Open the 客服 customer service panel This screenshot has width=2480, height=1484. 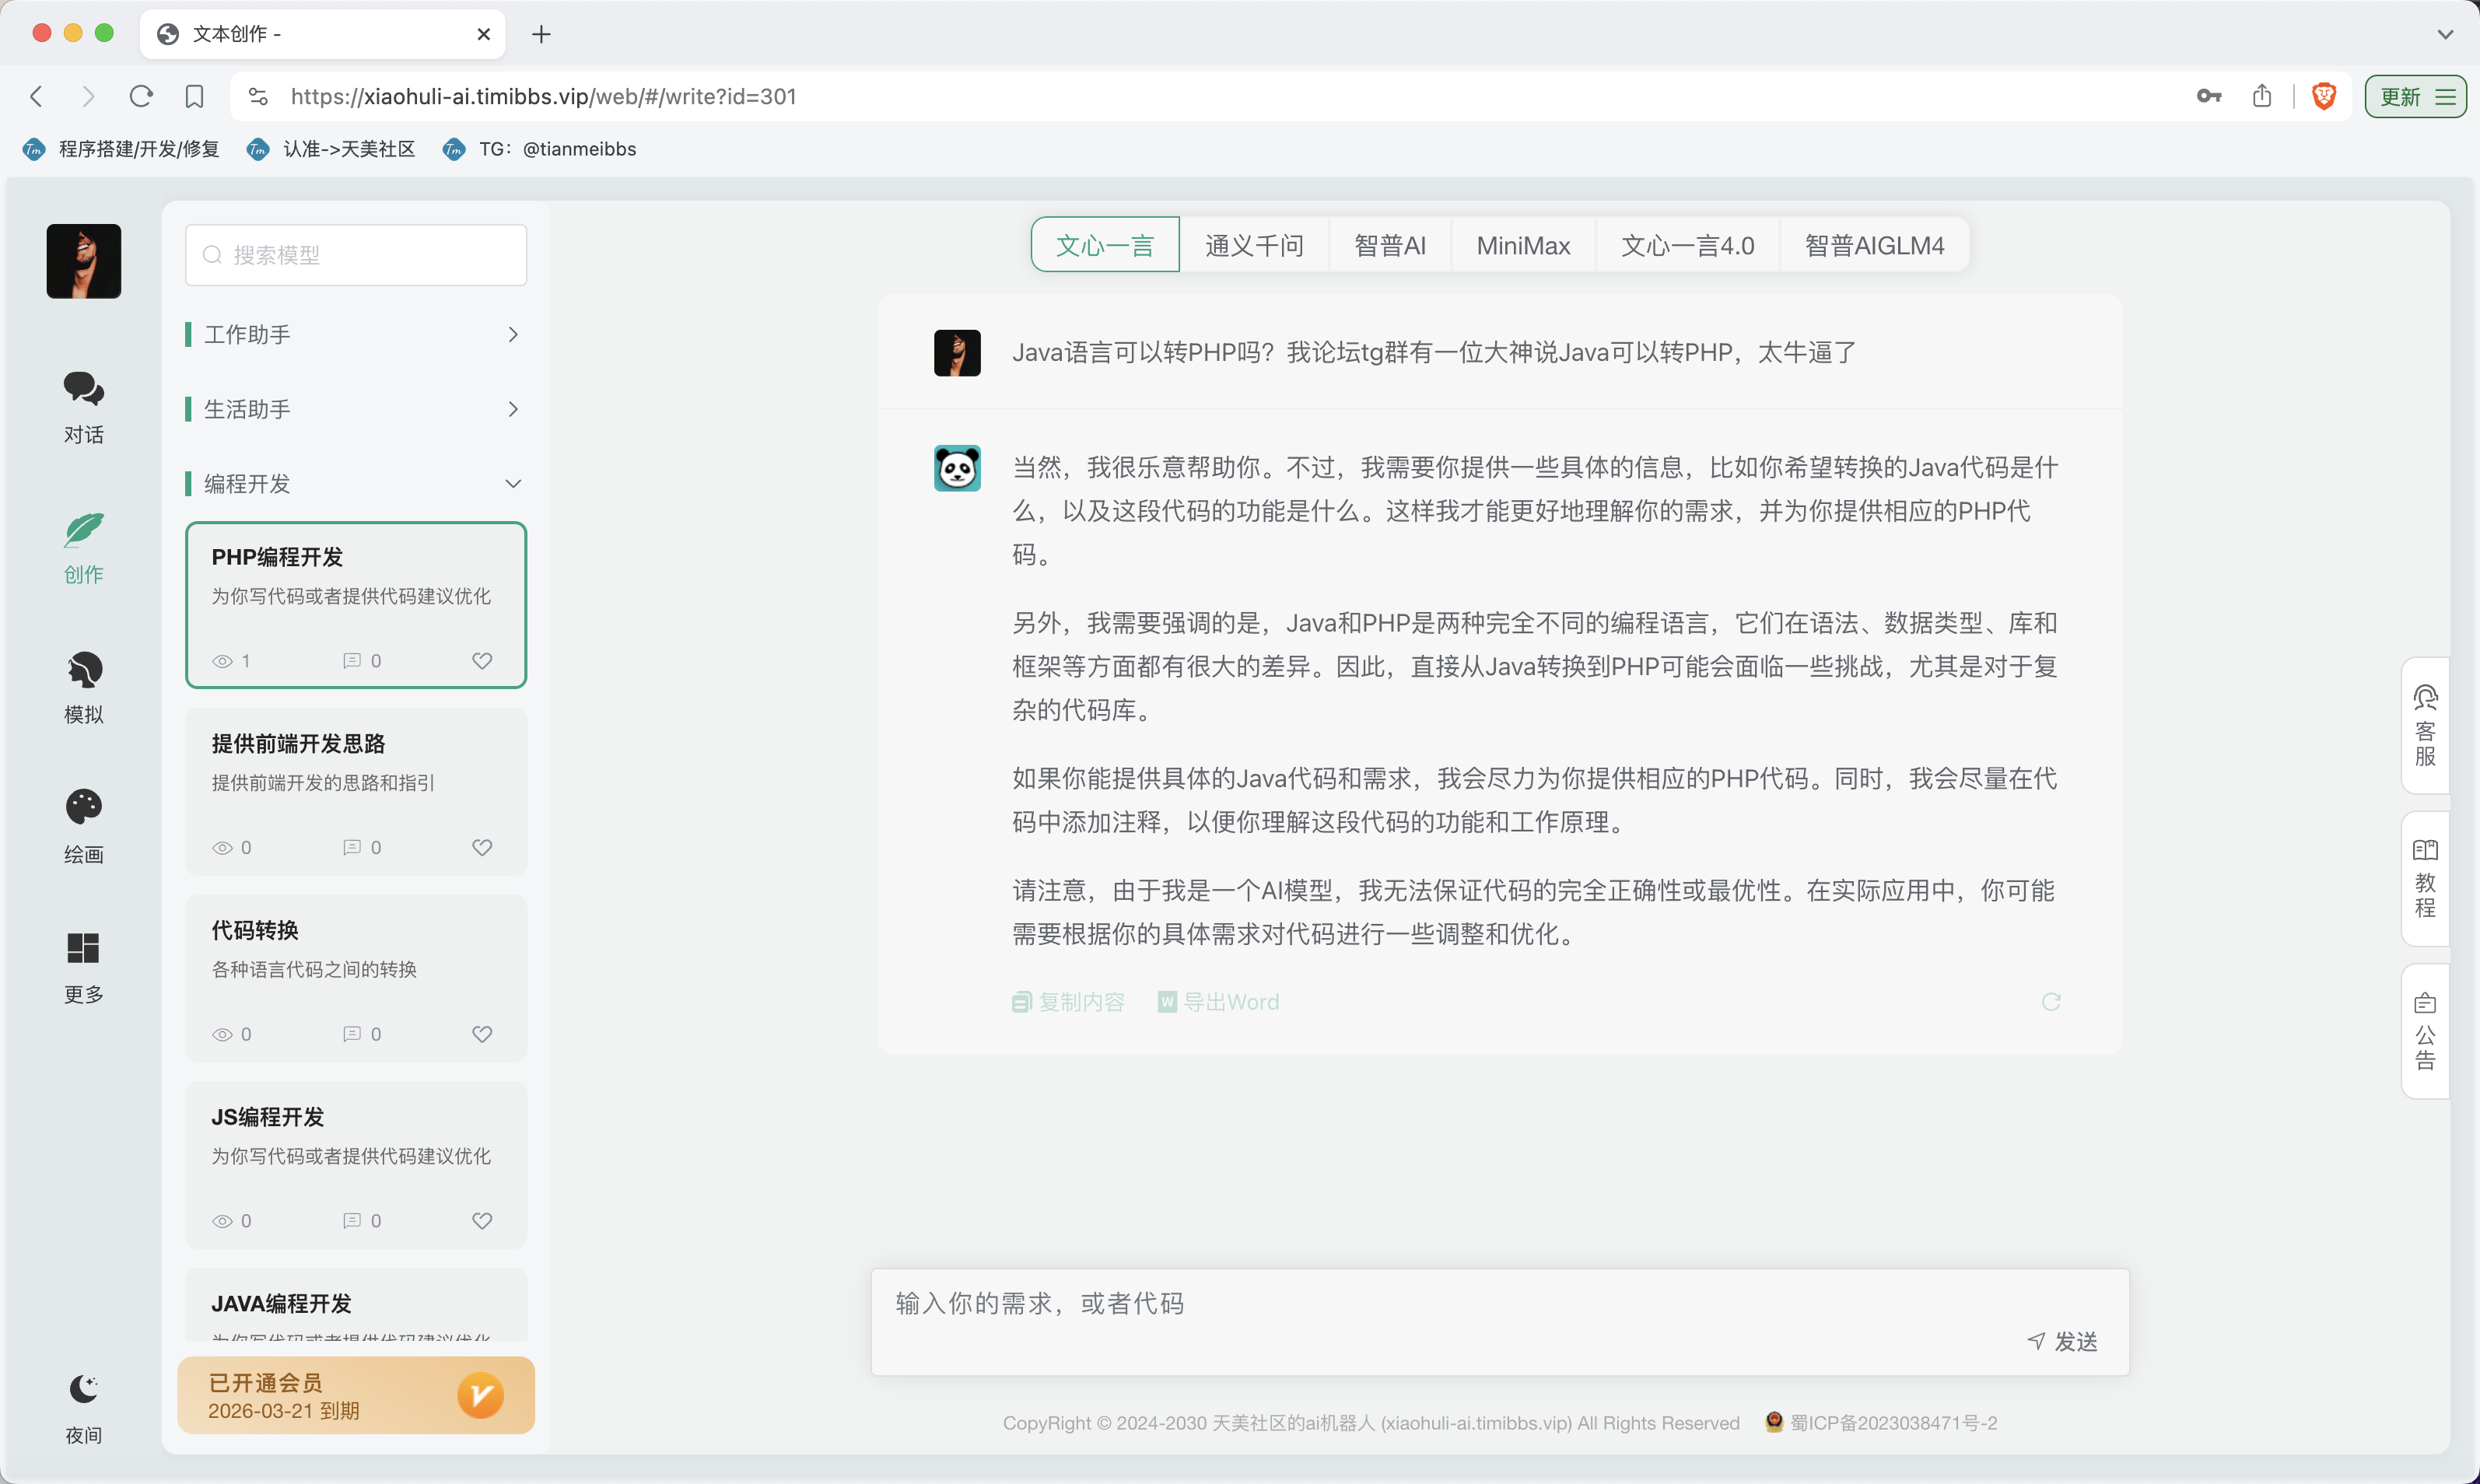pos(2425,726)
